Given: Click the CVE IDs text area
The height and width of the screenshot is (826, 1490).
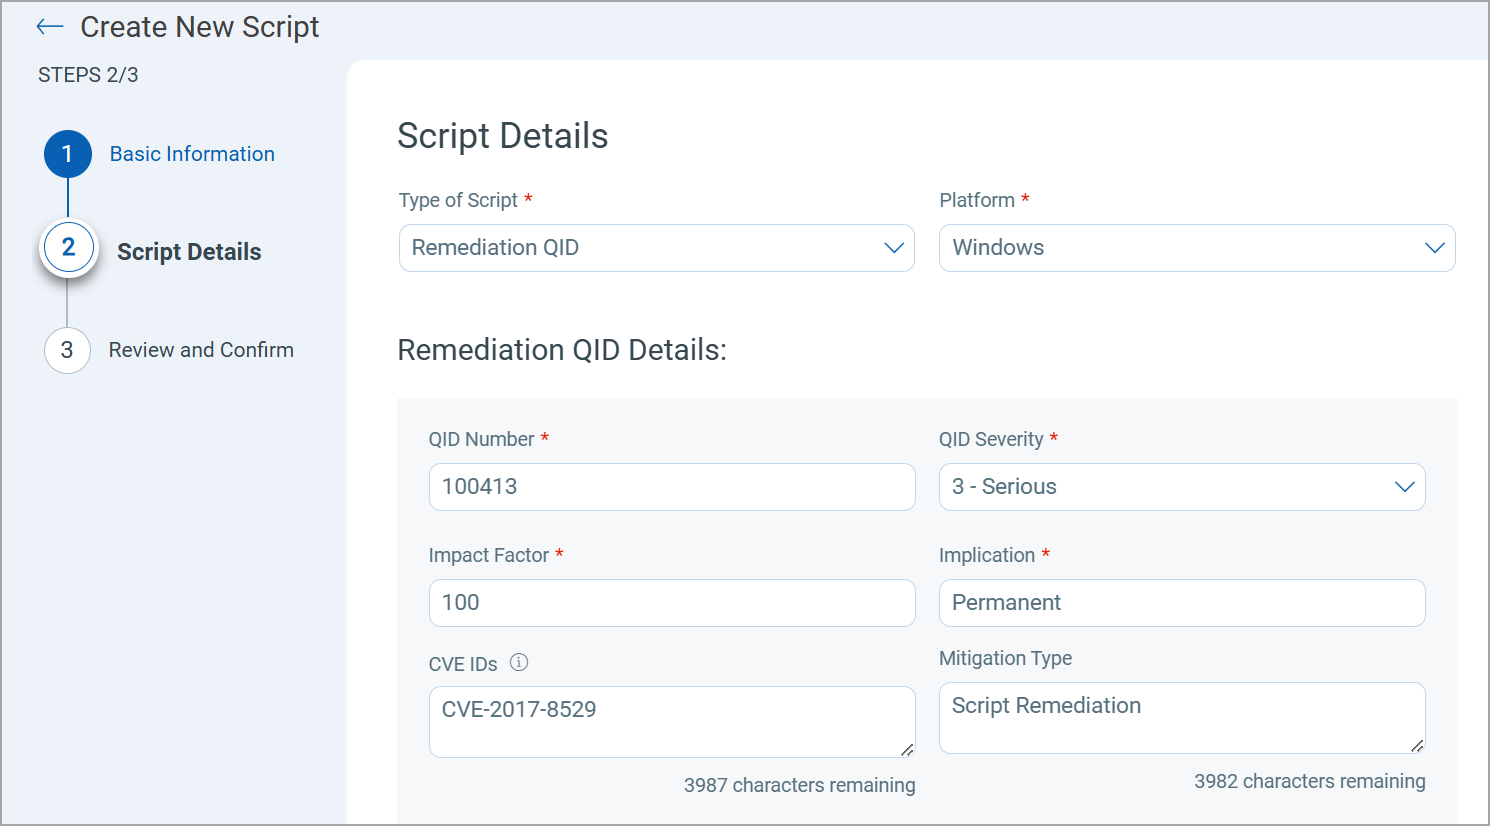Looking at the screenshot, I should (x=672, y=722).
